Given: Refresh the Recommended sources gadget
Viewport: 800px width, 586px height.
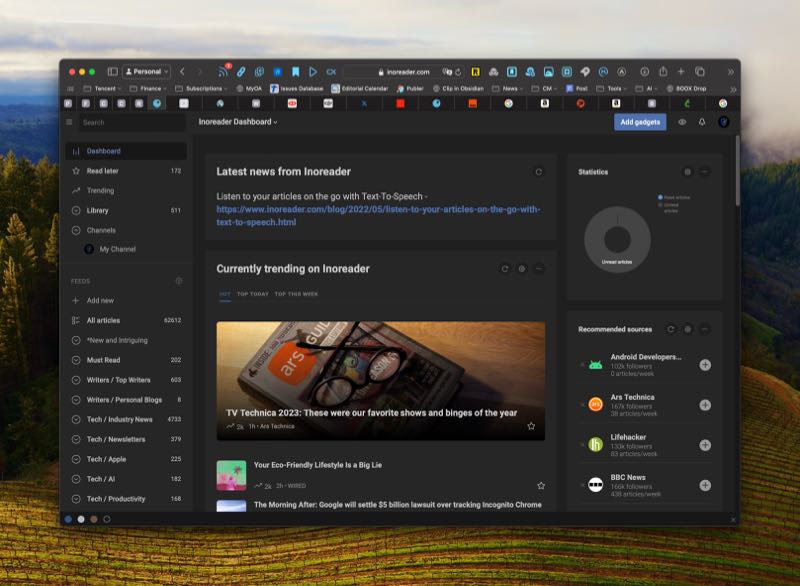Looking at the screenshot, I should click(x=671, y=329).
